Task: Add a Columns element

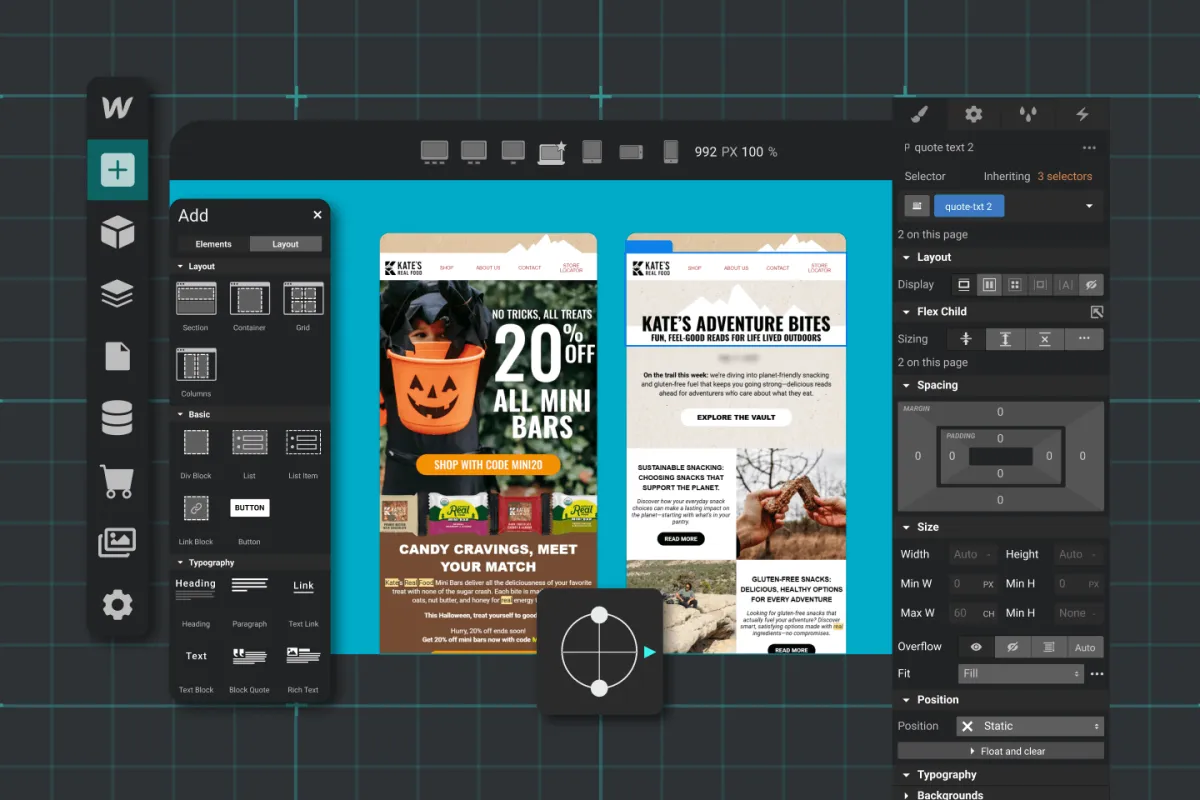Action: pyautogui.click(x=196, y=364)
